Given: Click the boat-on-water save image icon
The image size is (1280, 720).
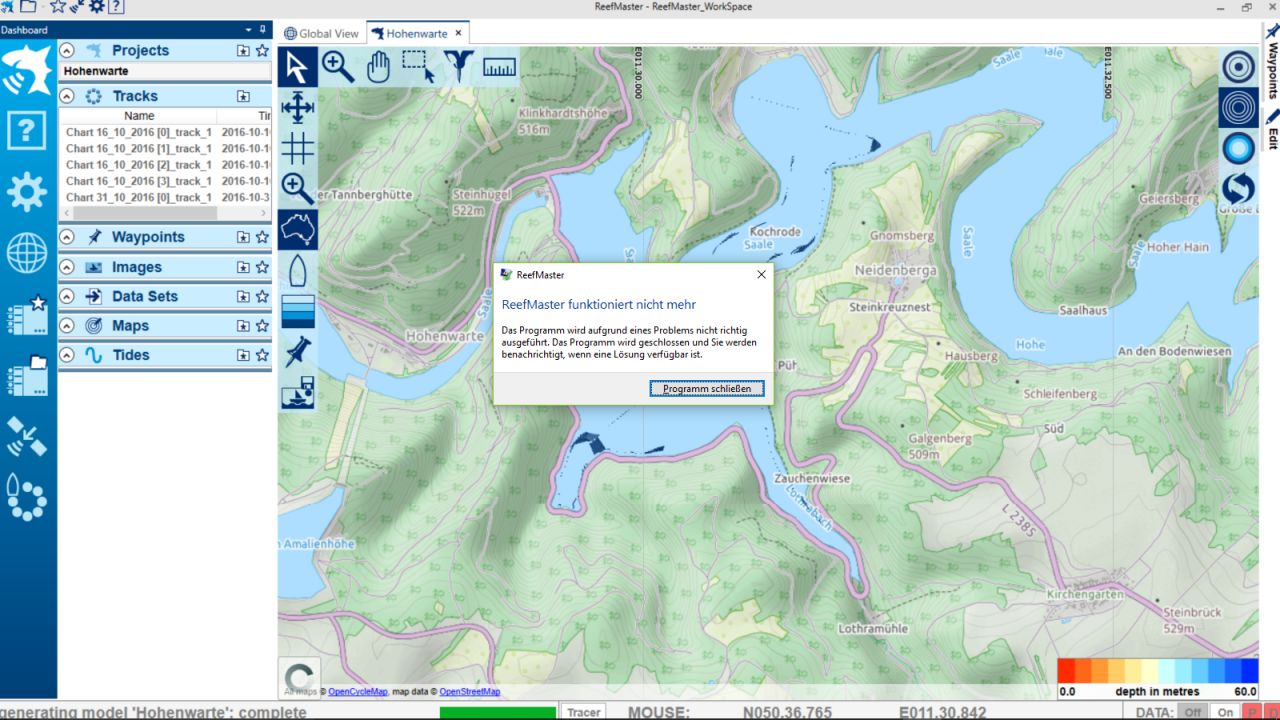Looking at the screenshot, I should coord(297,392).
